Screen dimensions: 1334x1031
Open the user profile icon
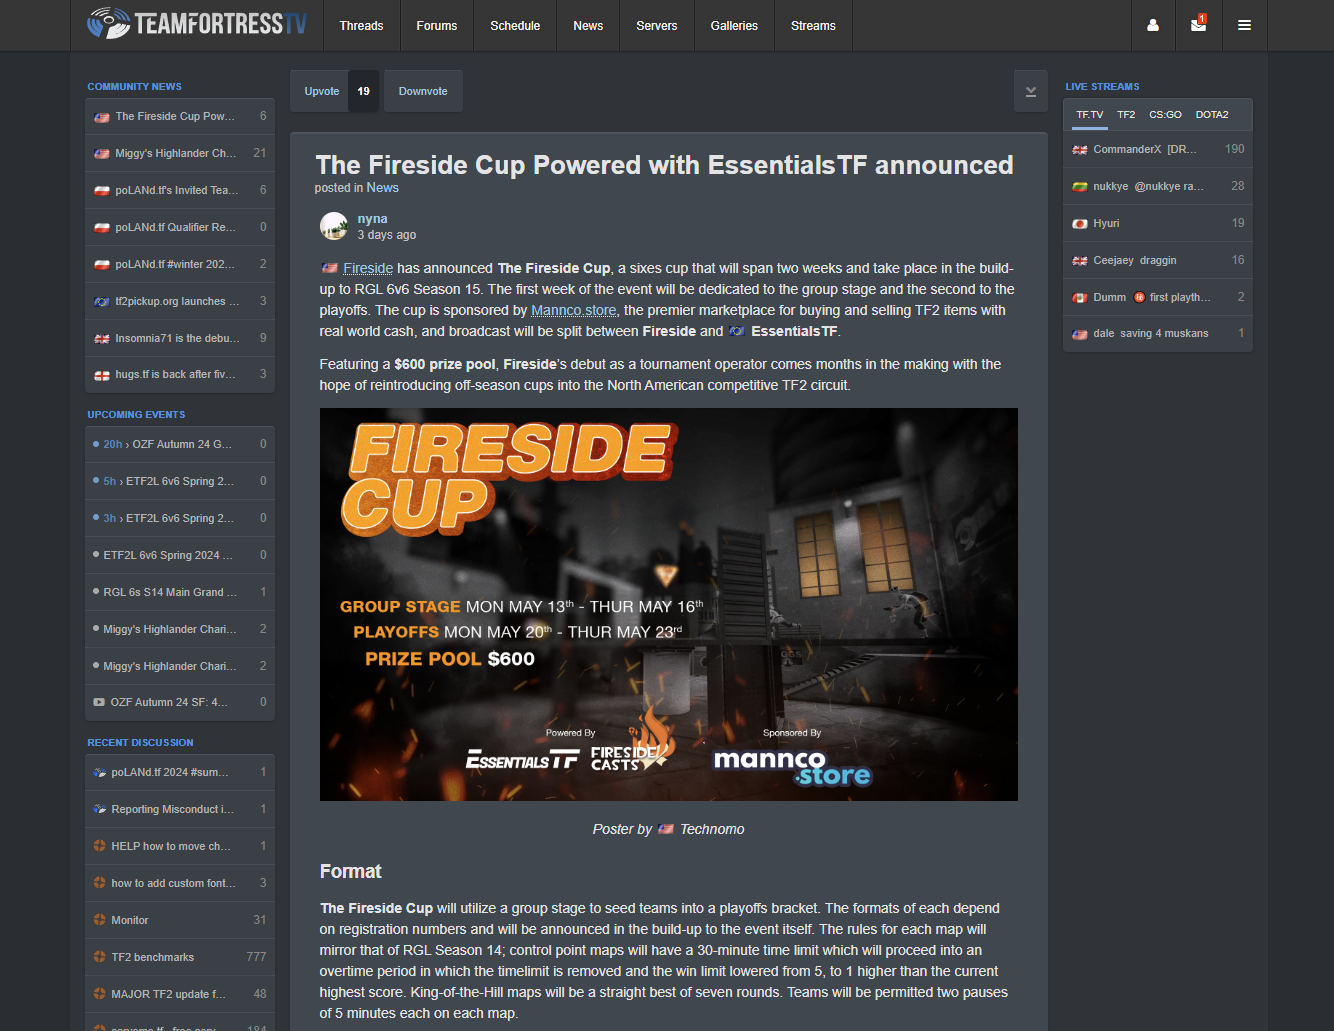coord(1153,25)
